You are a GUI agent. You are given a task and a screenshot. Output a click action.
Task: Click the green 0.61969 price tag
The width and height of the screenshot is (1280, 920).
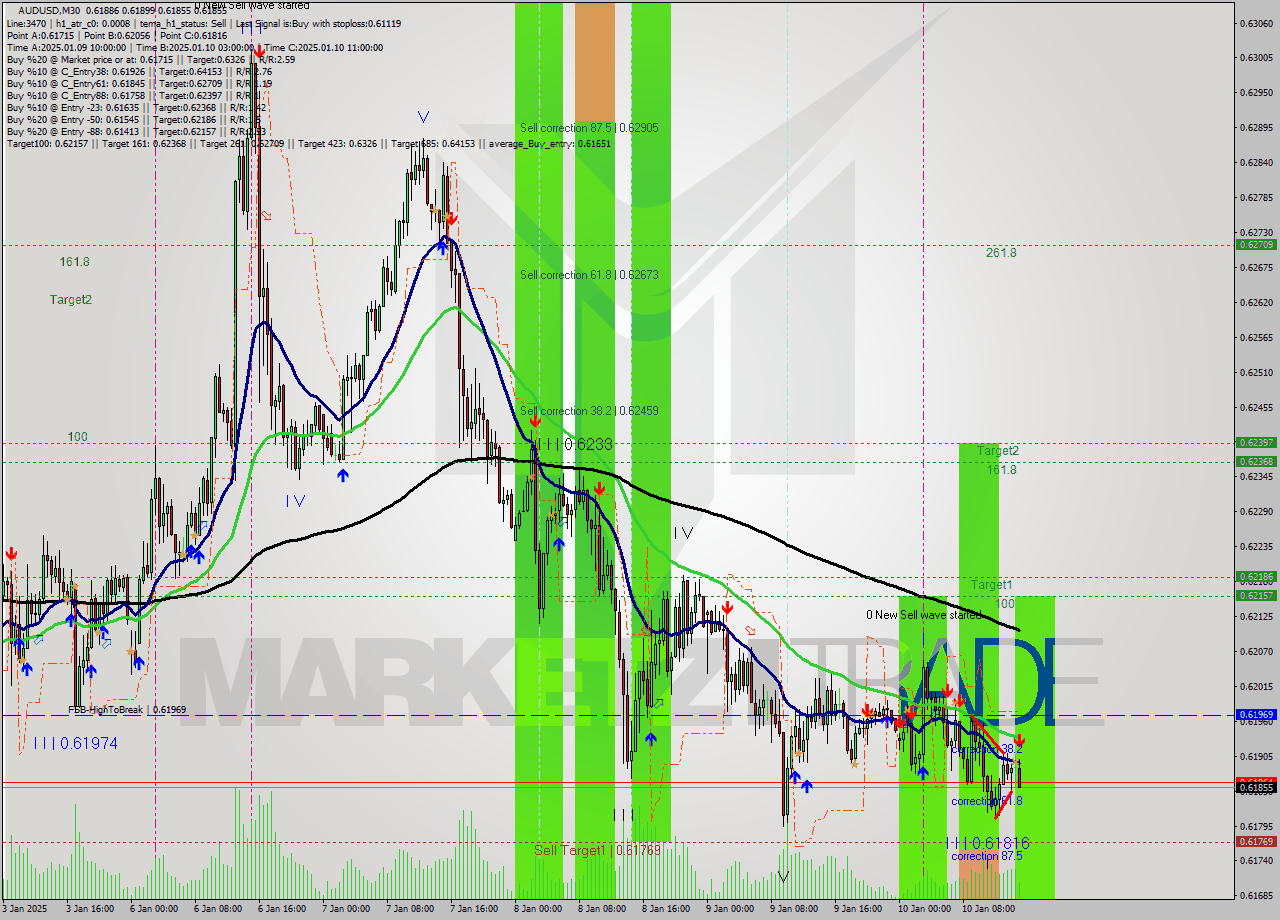(x=1256, y=715)
